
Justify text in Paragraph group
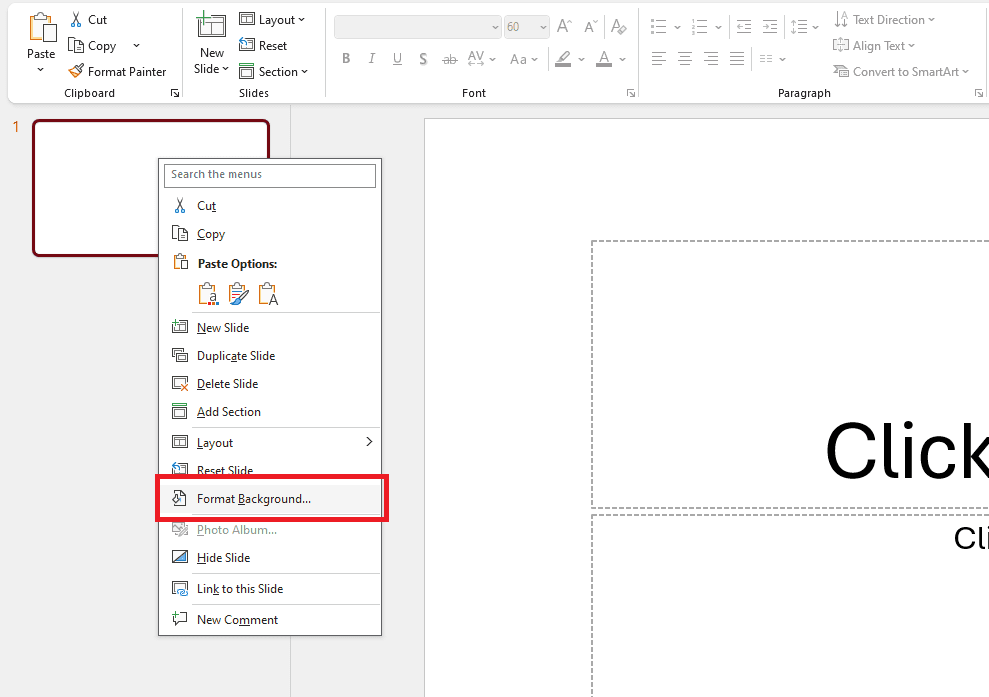click(737, 59)
